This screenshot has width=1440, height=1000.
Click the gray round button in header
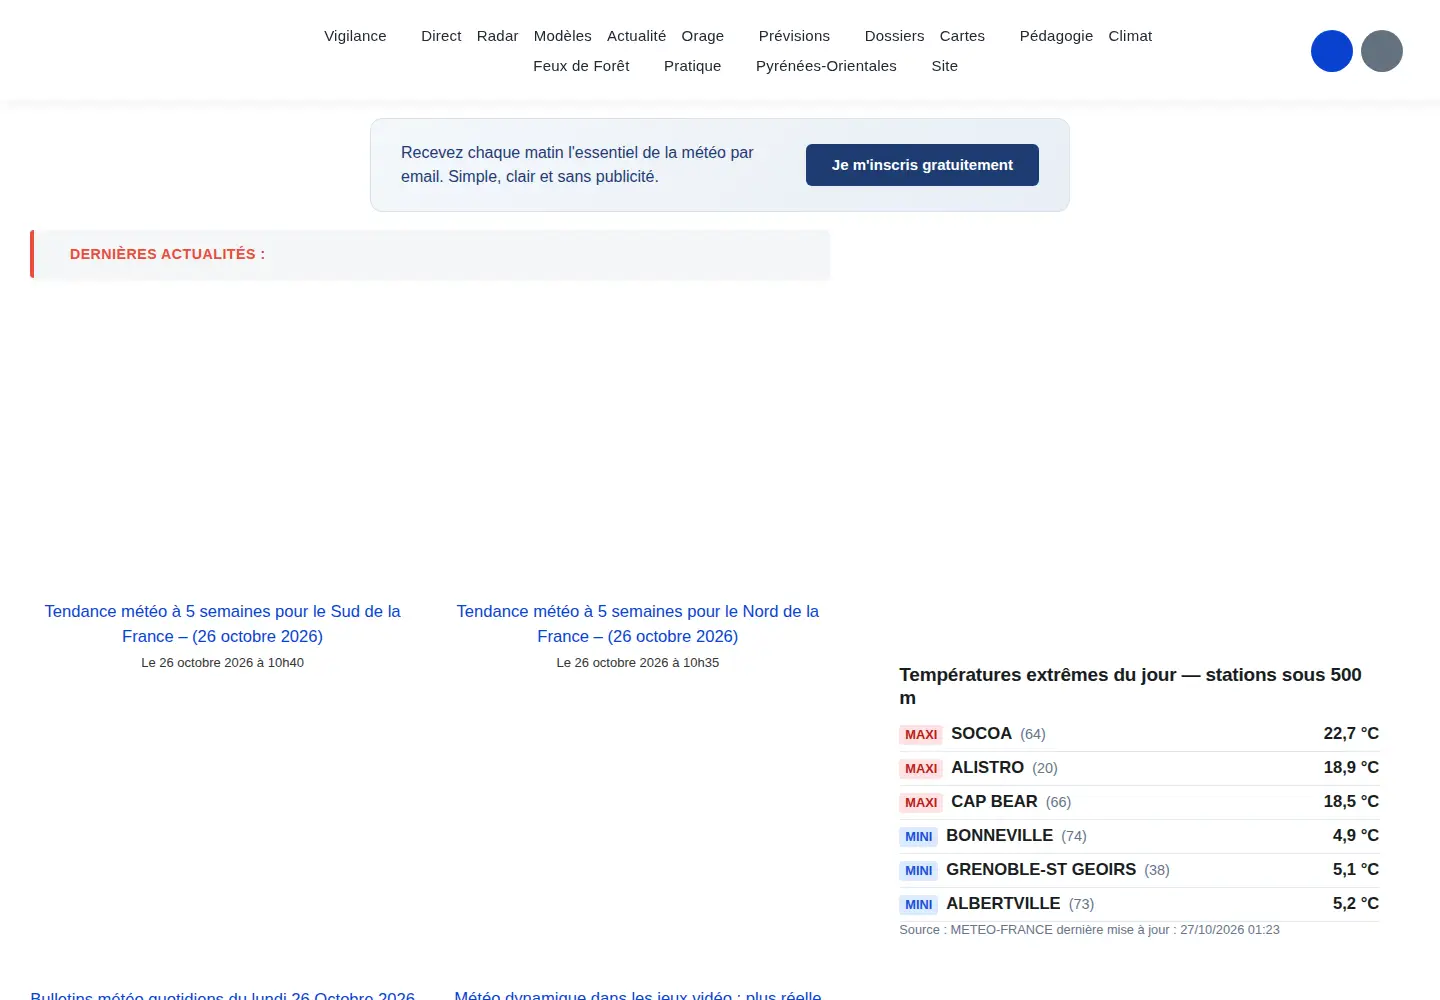[x=1382, y=51]
